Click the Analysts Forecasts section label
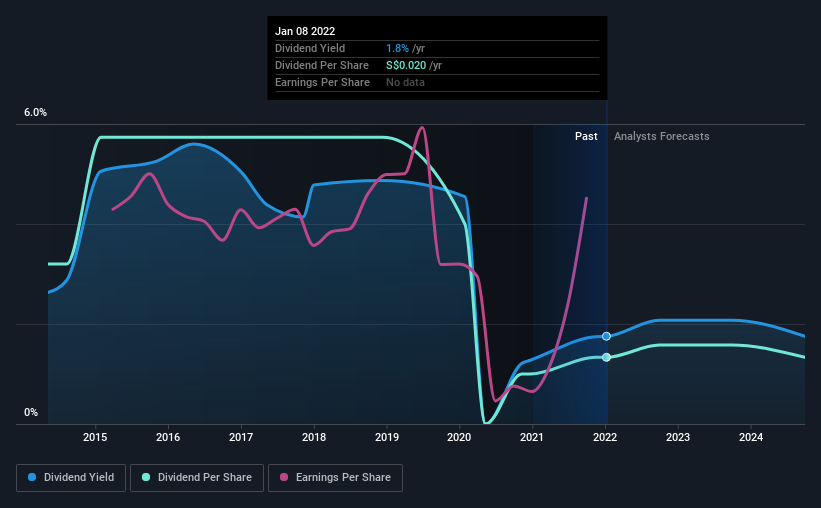Viewport: 821px width, 508px height. 661,136
